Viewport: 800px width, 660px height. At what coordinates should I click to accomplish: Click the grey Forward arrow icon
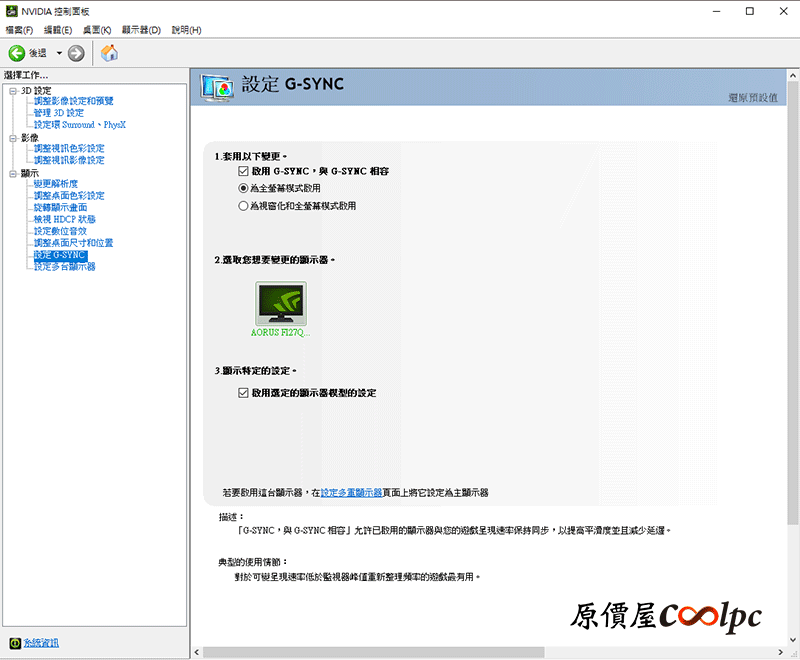pyautogui.click(x=76, y=53)
